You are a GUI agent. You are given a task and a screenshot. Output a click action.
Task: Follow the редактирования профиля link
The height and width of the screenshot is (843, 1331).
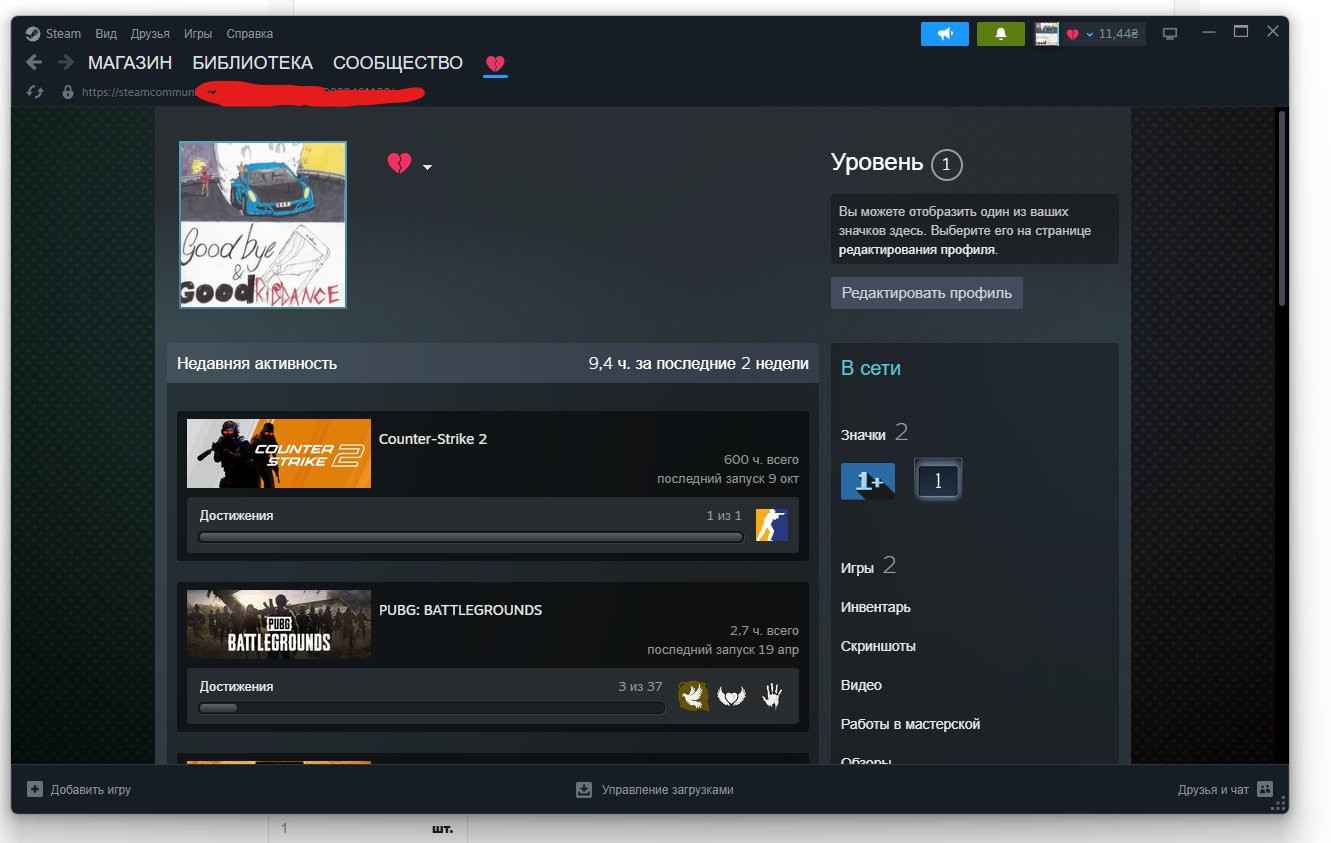coord(917,250)
